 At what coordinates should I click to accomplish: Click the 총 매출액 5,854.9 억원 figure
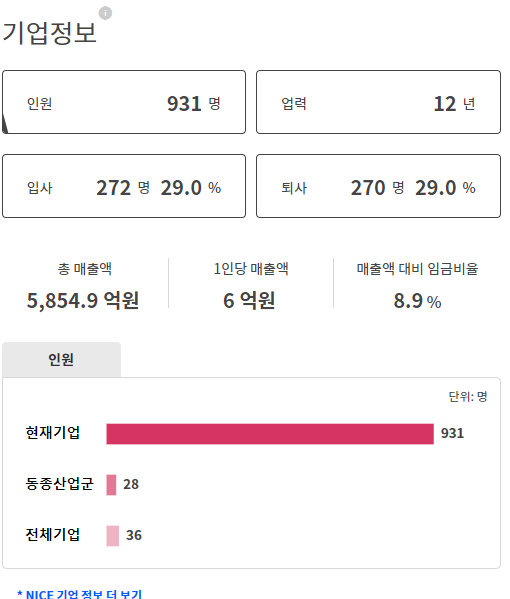pyautogui.click(x=83, y=300)
